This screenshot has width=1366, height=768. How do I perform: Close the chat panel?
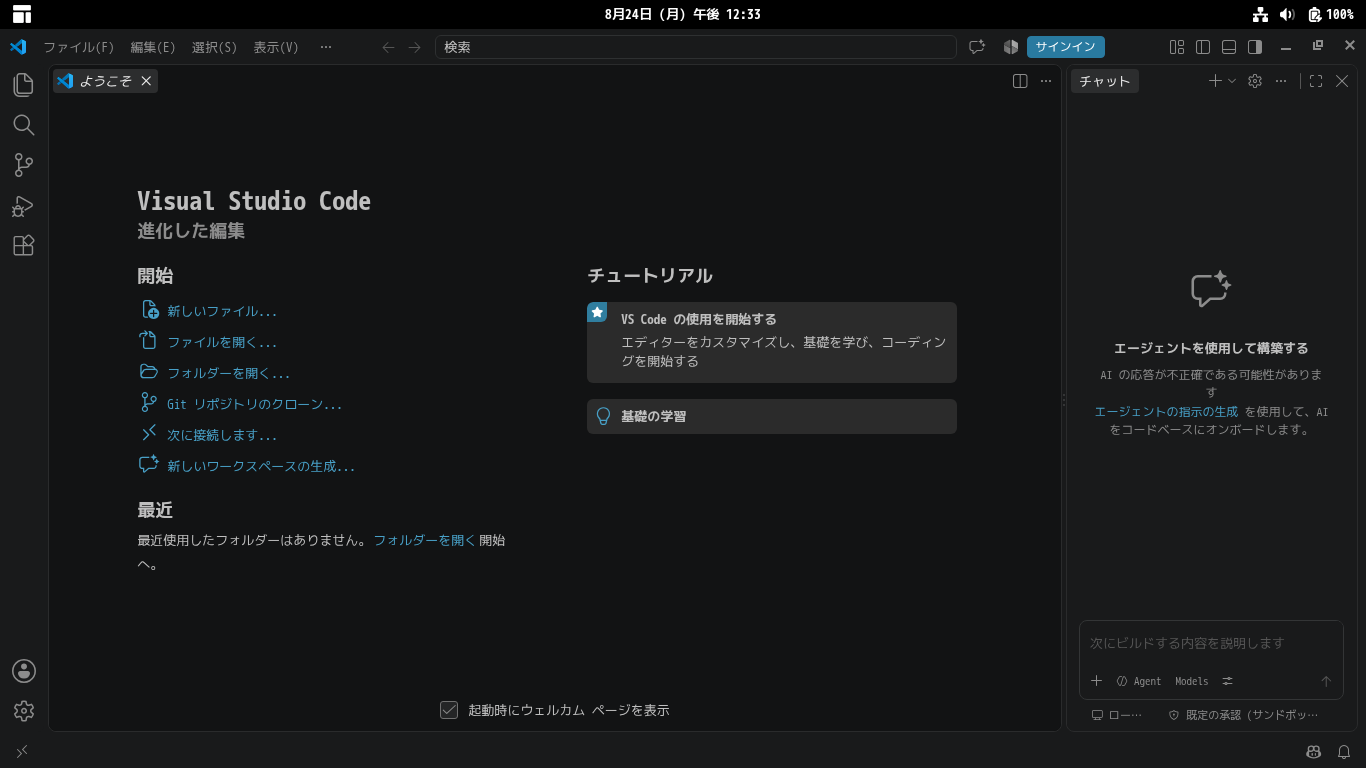(1342, 81)
